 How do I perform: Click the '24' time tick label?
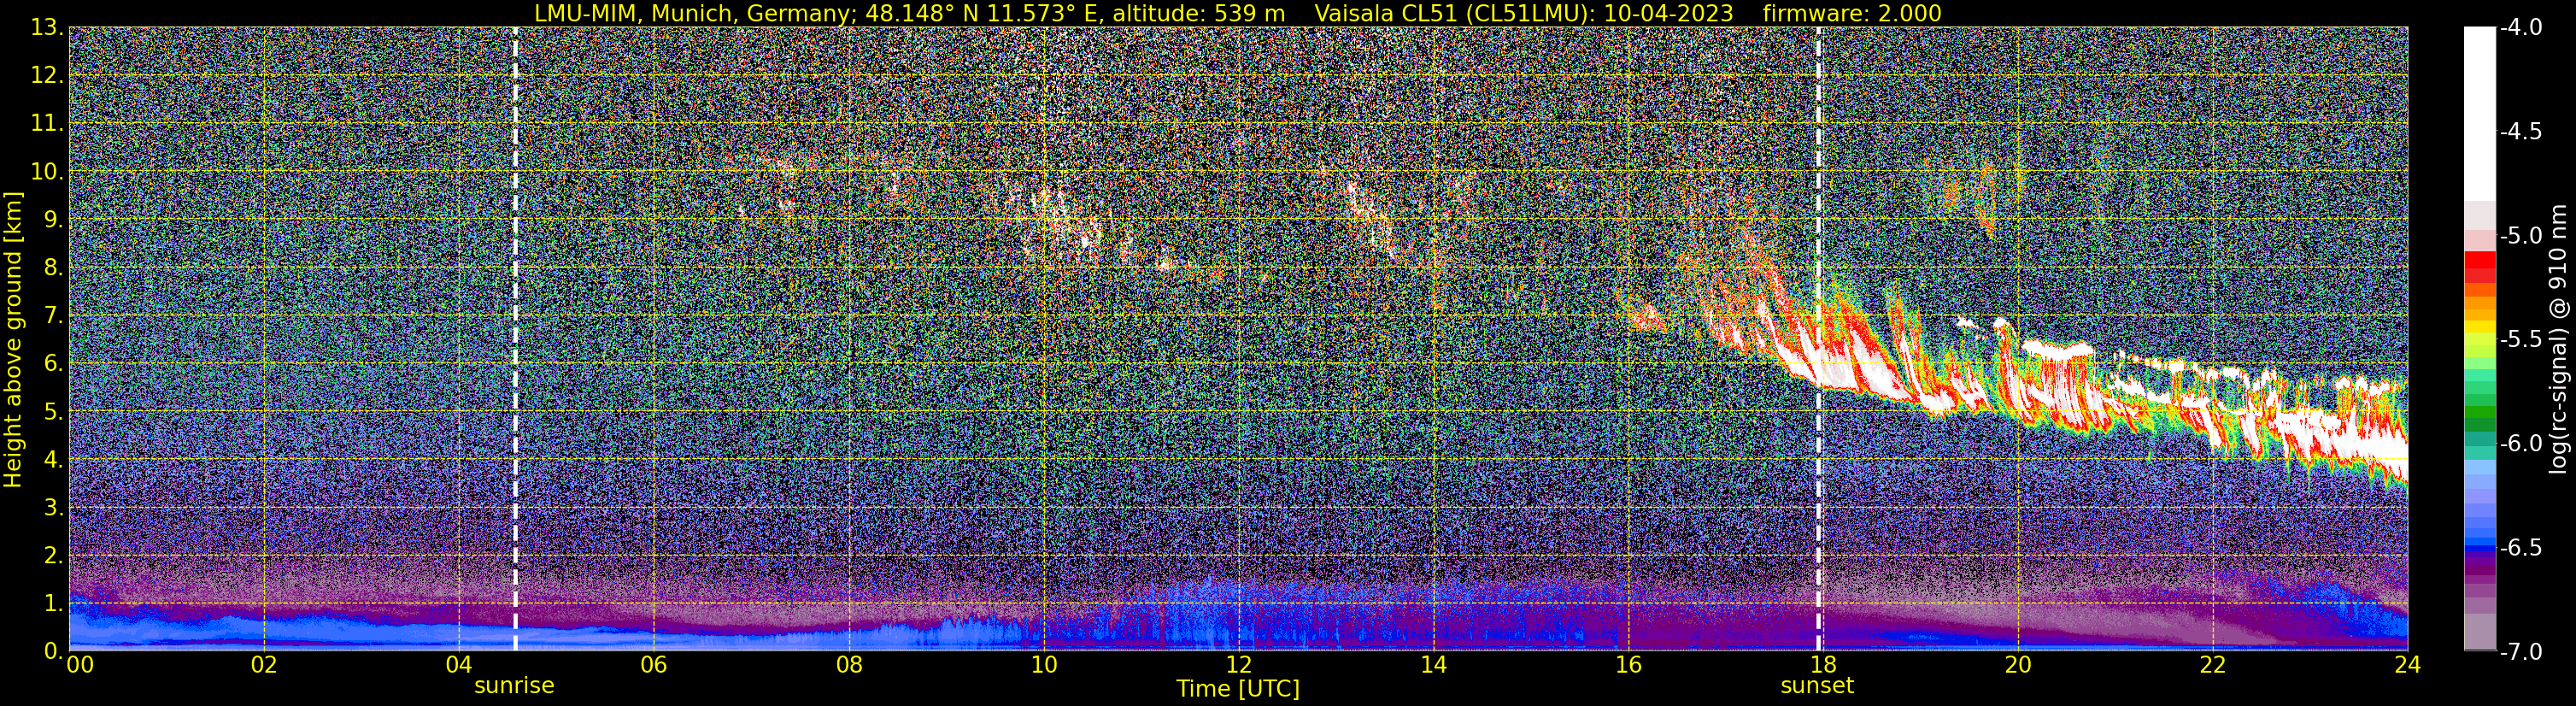(x=2408, y=665)
